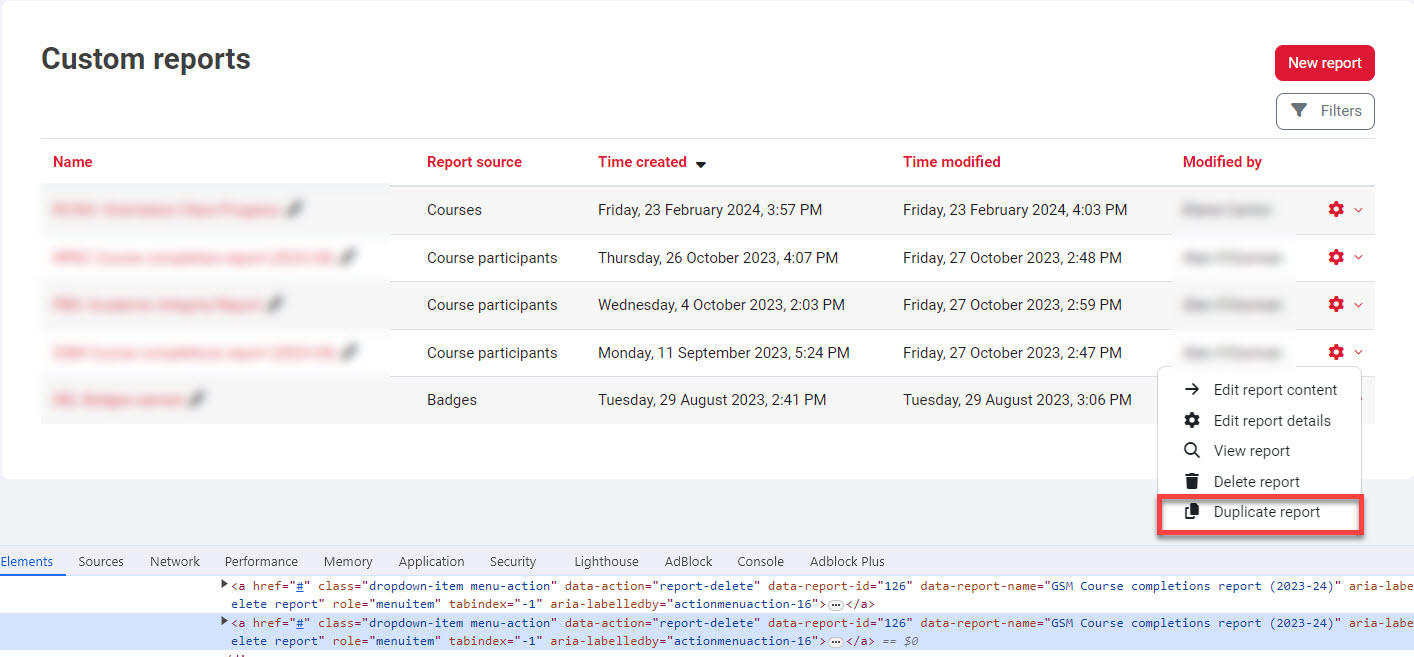Click the sort arrow next to Time created

point(701,164)
